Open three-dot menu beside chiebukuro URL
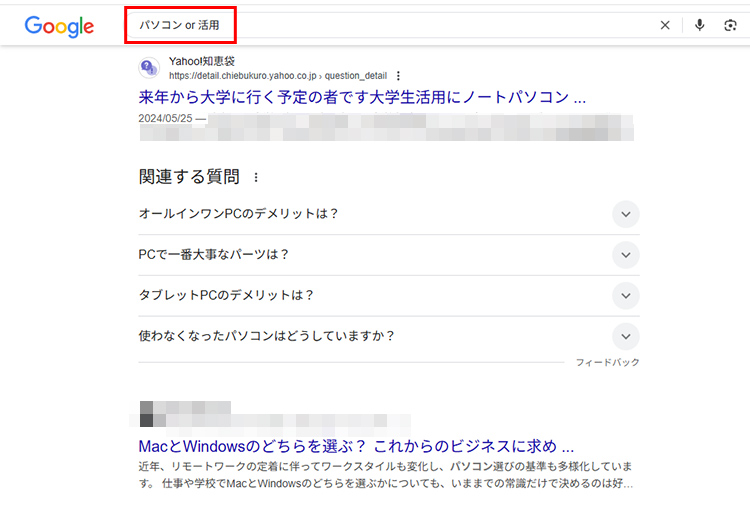This screenshot has height=510, width=750. 398,75
